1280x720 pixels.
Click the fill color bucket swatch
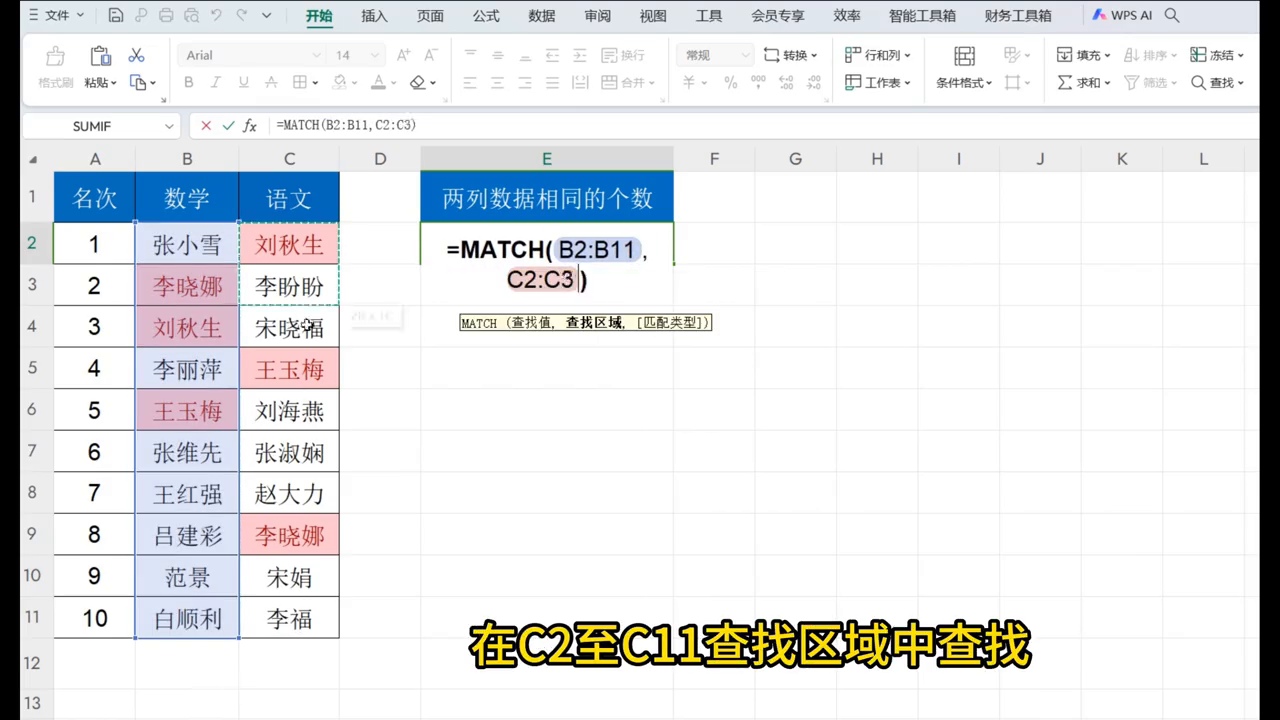339,83
